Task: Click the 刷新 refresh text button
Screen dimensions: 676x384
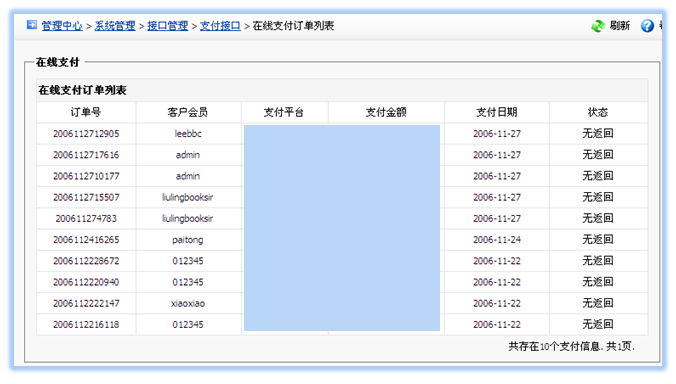Action: click(x=620, y=26)
